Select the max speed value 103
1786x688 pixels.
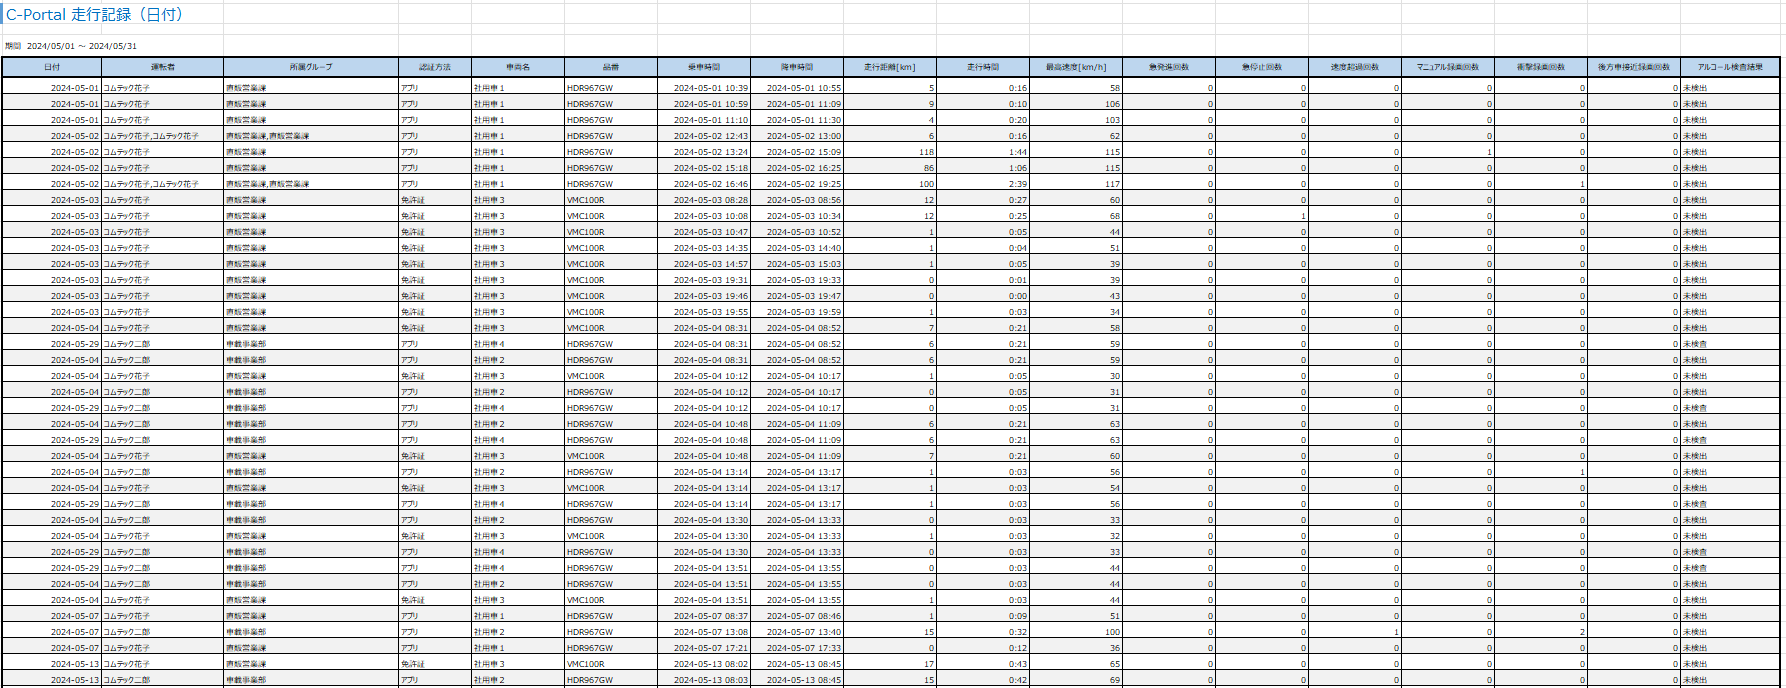point(1112,120)
